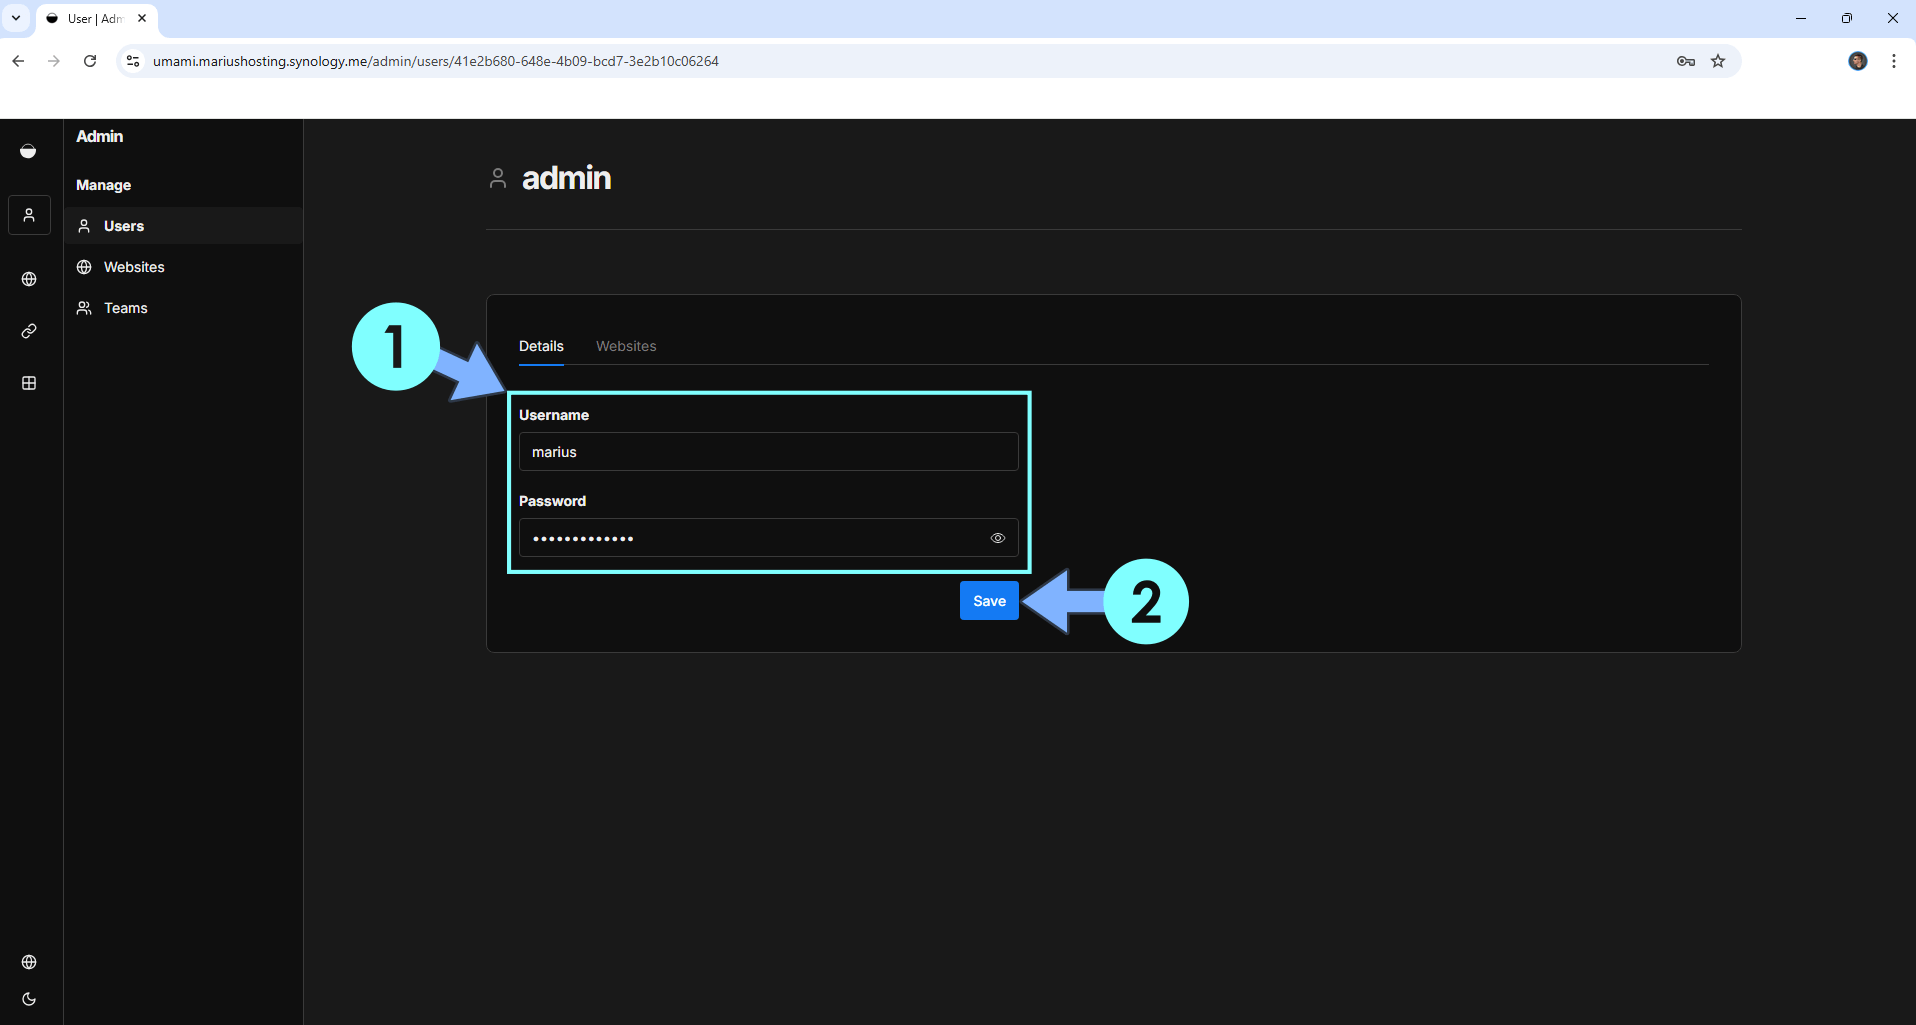Open Chrome three-dot menu
Viewport: 1916px width, 1025px height.
[x=1893, y=61]
